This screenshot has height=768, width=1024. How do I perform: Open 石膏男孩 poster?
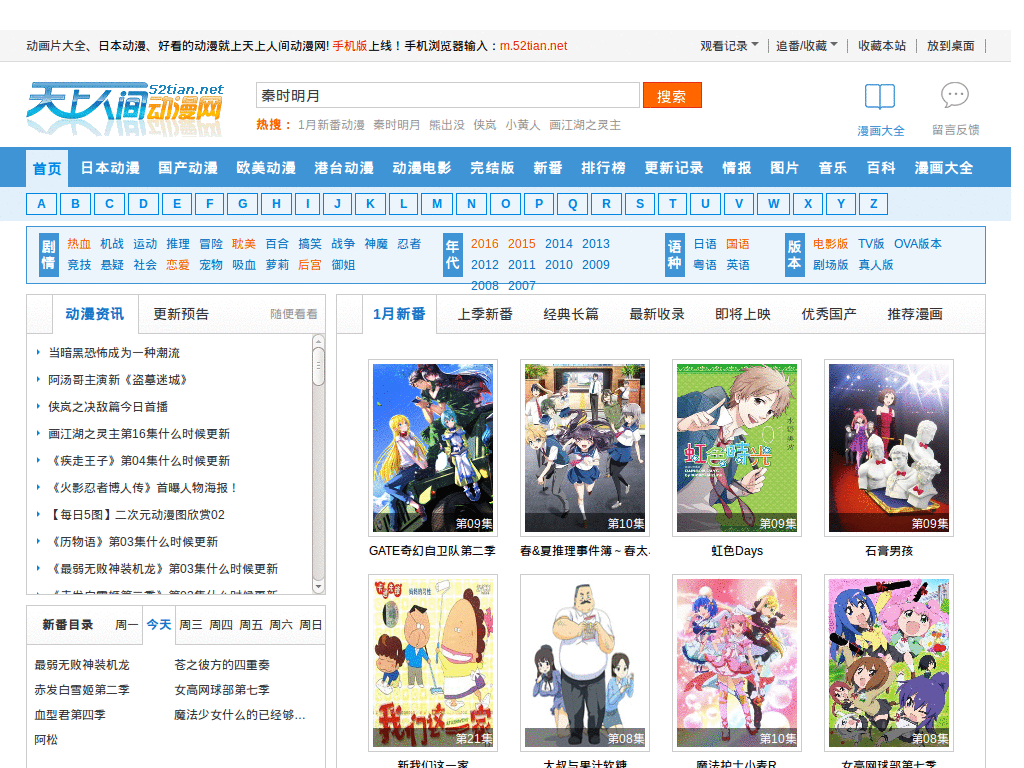coord(889,448)
